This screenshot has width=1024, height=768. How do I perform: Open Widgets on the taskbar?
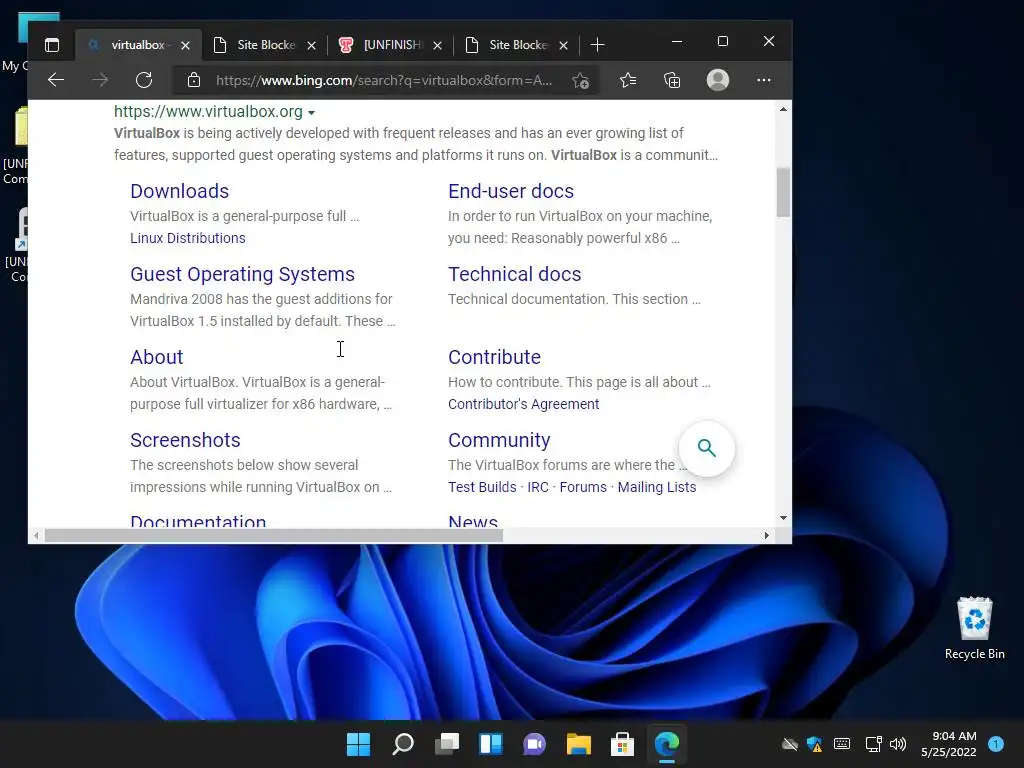click(490, 744)
